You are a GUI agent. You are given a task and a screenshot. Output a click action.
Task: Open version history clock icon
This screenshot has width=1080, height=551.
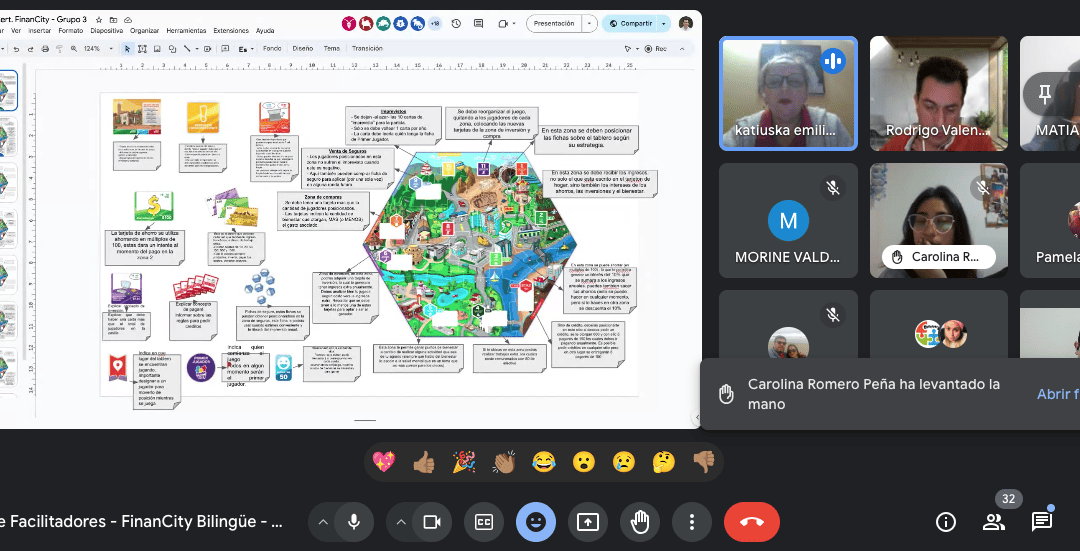point(456,23)
